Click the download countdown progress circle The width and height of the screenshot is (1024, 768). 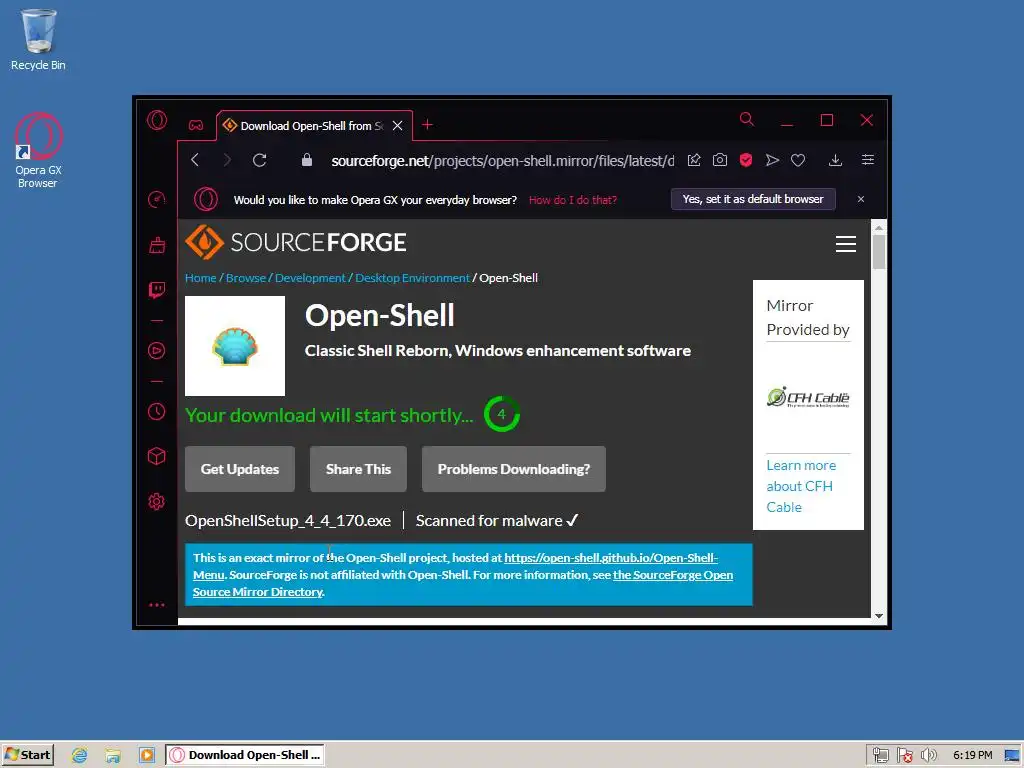(x=502, y=414)
